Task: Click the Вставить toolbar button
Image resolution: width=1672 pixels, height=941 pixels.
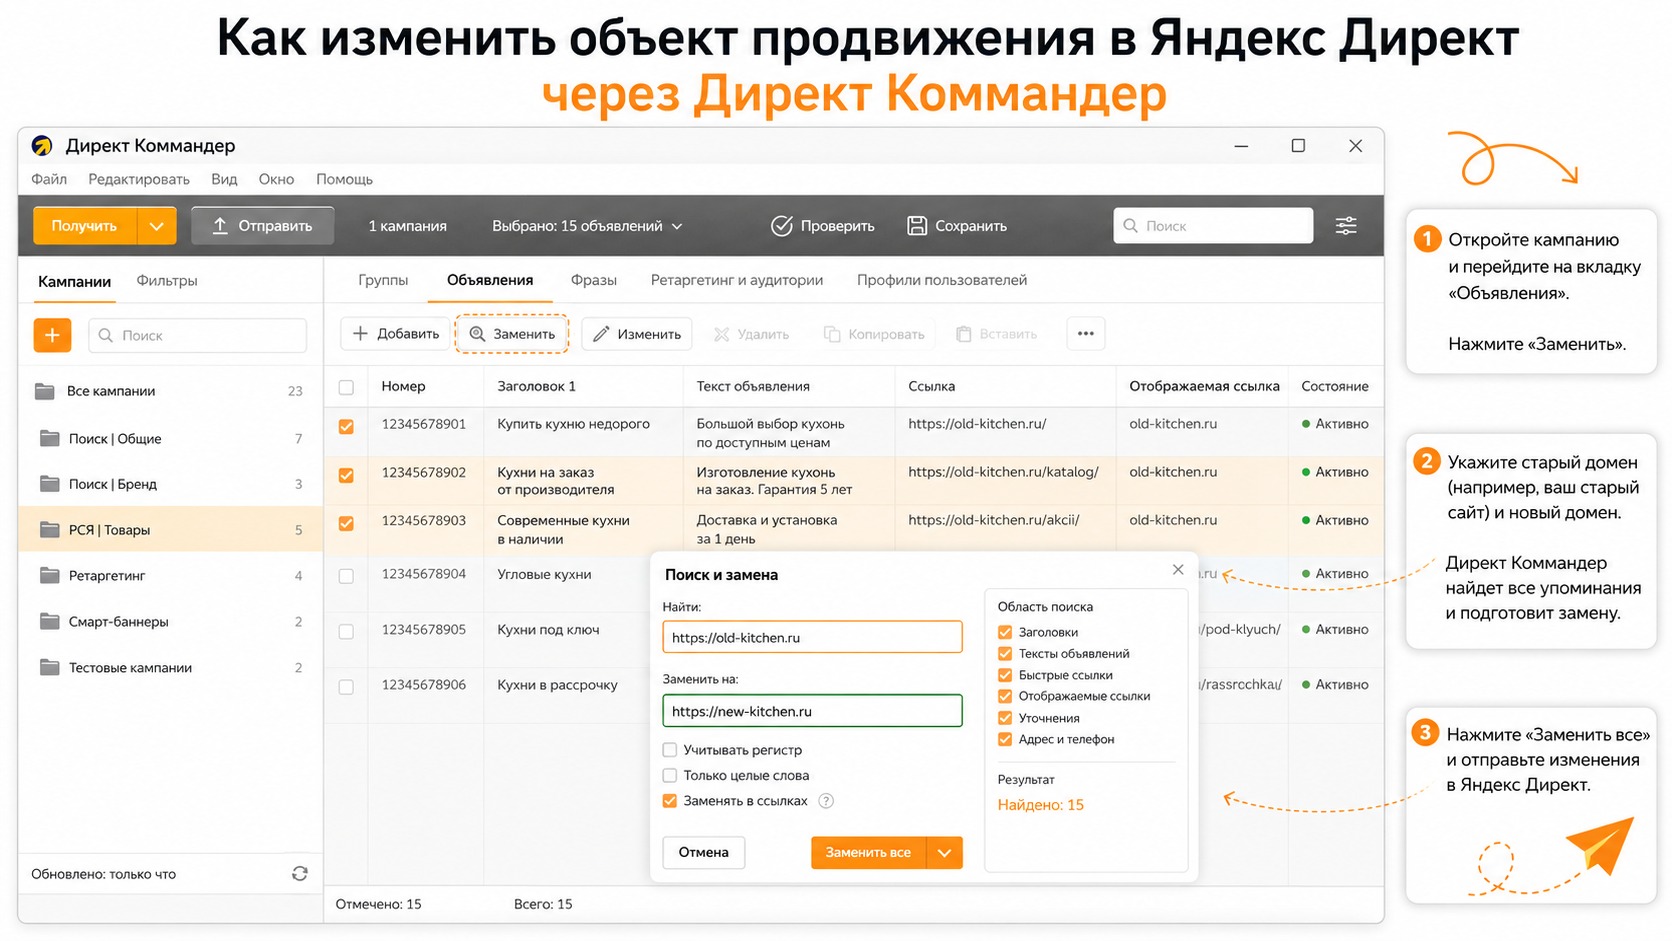Action: pyautogui.click(x=996, y=334)
